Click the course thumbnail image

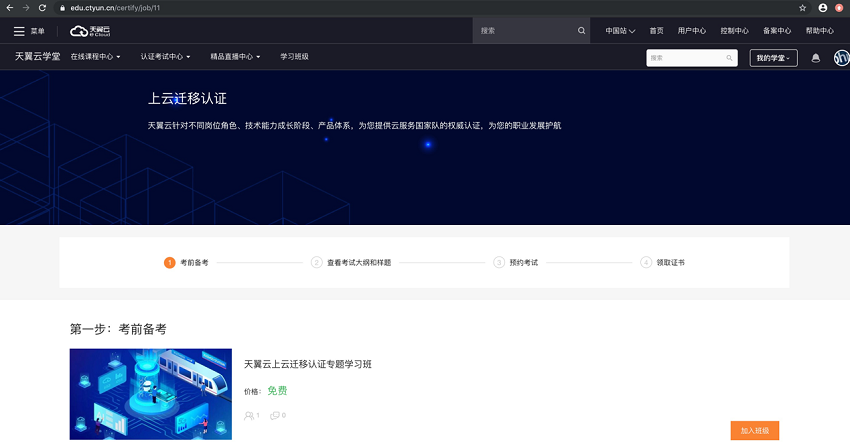coord(151,394)
